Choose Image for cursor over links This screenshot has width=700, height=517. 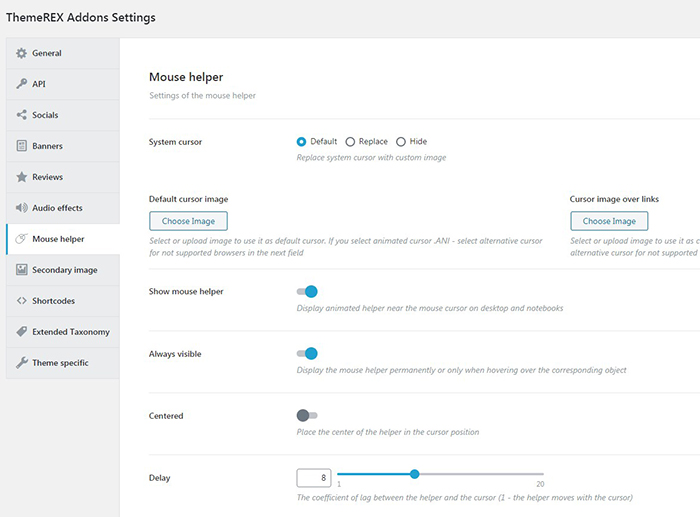[609, 221]
